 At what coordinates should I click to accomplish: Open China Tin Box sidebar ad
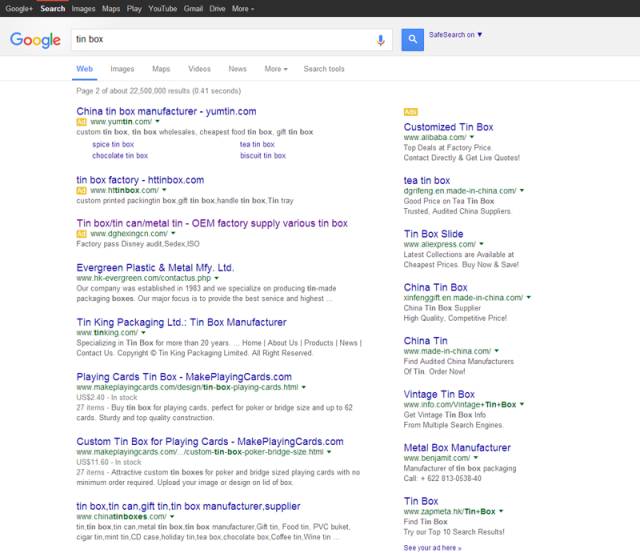click(436, 287)
